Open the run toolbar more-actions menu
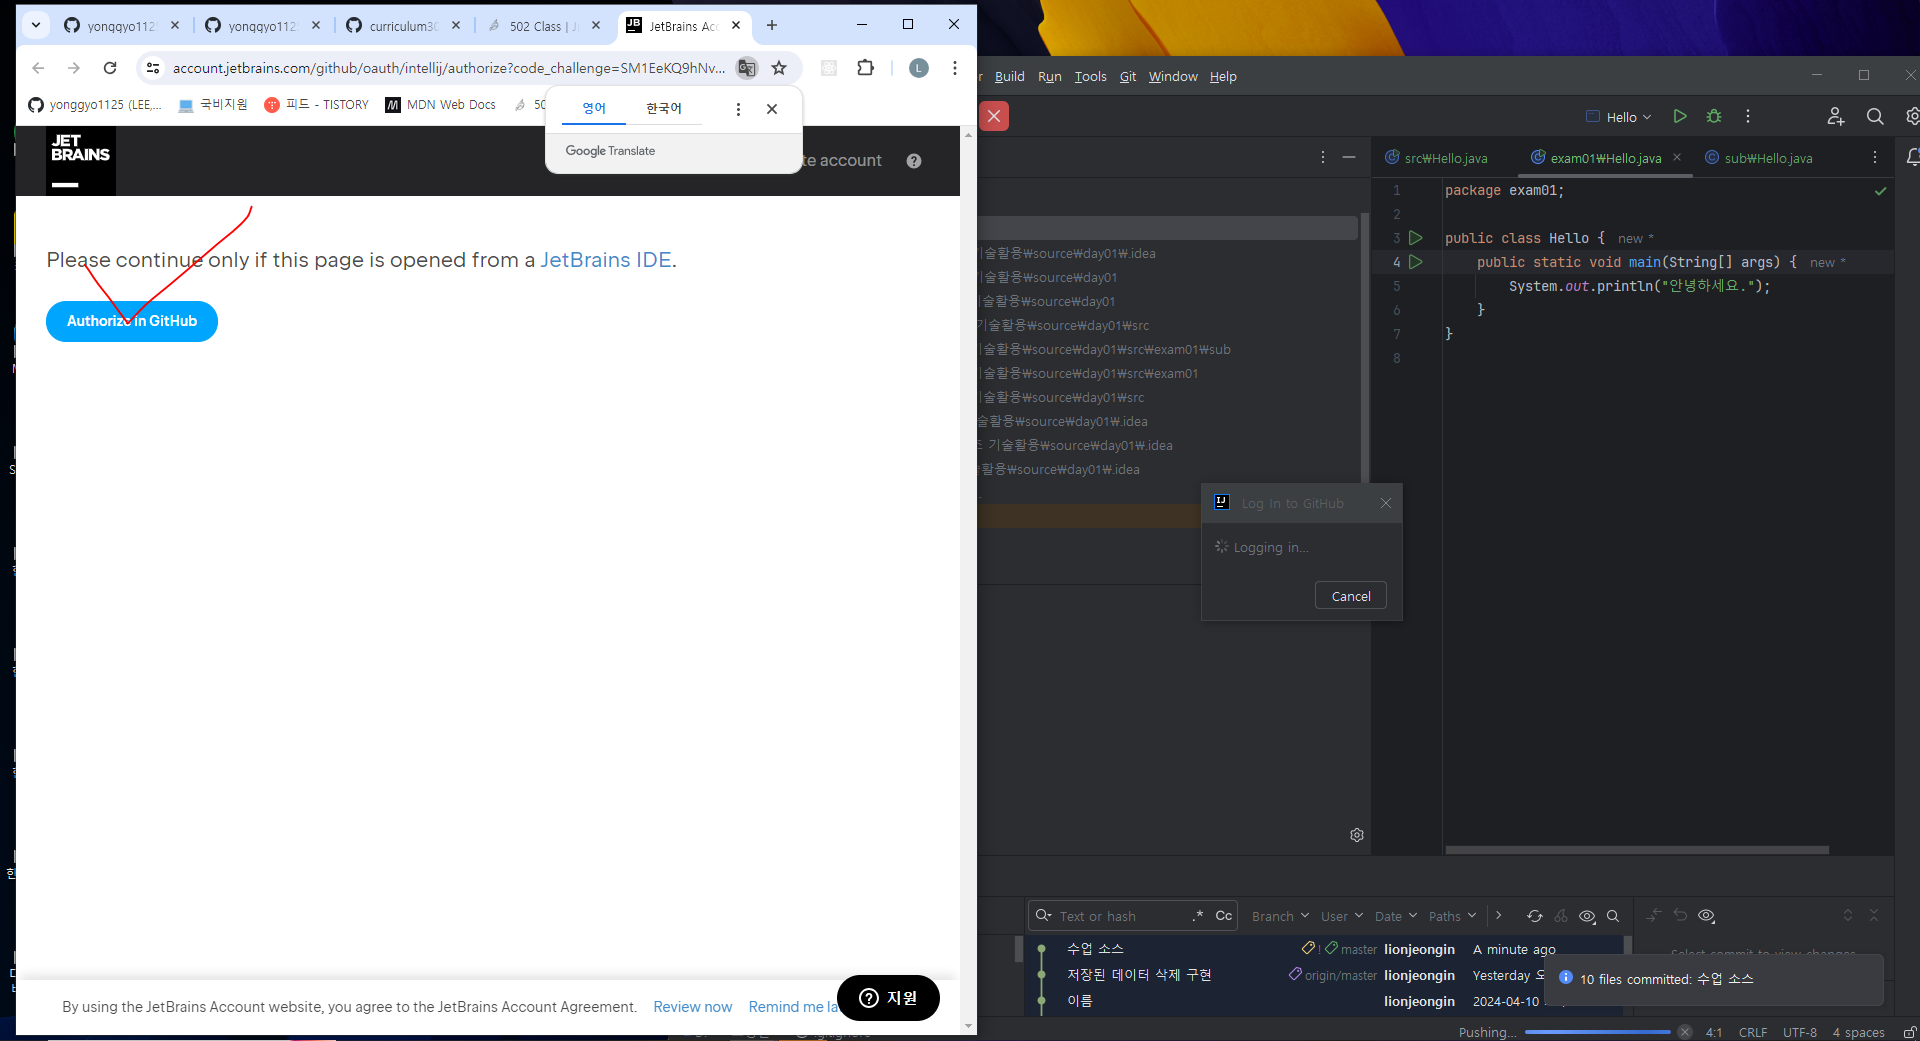The width and height of the screenshot is (1920, 1041). (x=1748, y=116)
